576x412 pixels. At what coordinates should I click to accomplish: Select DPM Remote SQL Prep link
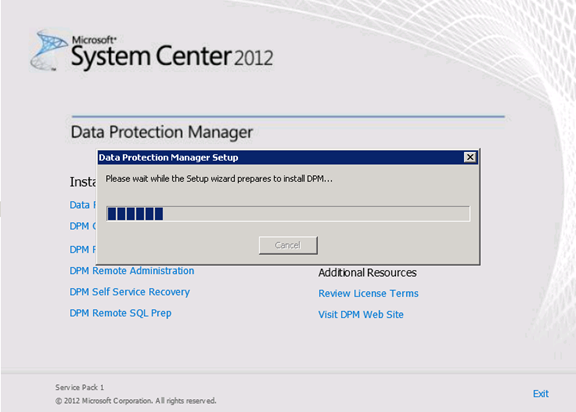click(x=120, y=313)
